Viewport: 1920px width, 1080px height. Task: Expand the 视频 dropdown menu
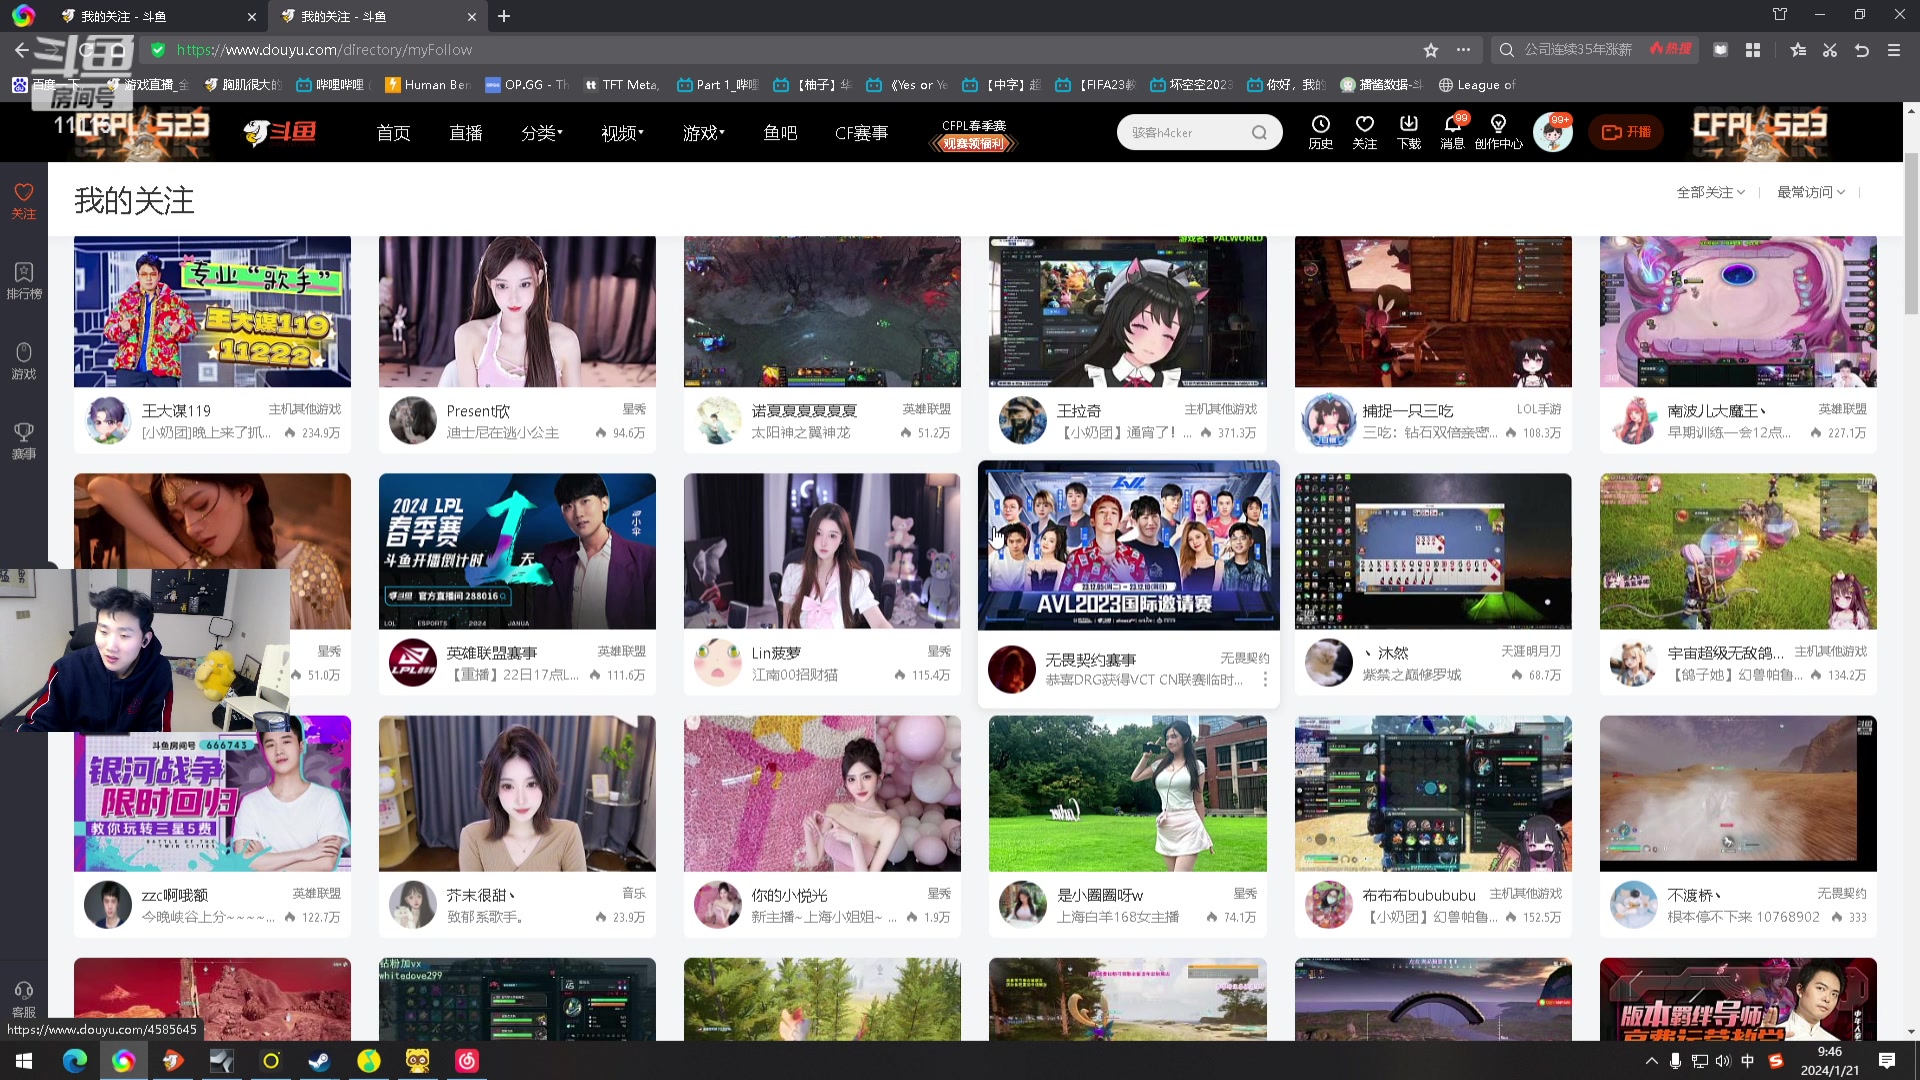click(622, 132)
